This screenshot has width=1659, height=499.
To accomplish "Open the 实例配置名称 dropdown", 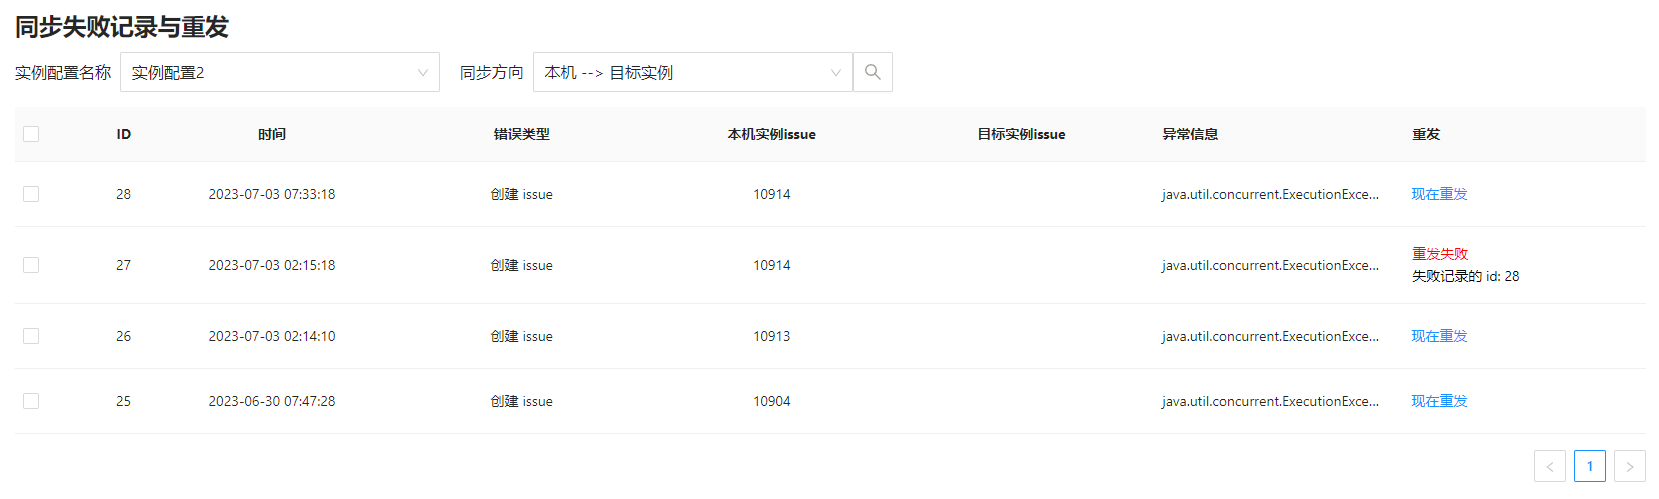I will [279, 72].
